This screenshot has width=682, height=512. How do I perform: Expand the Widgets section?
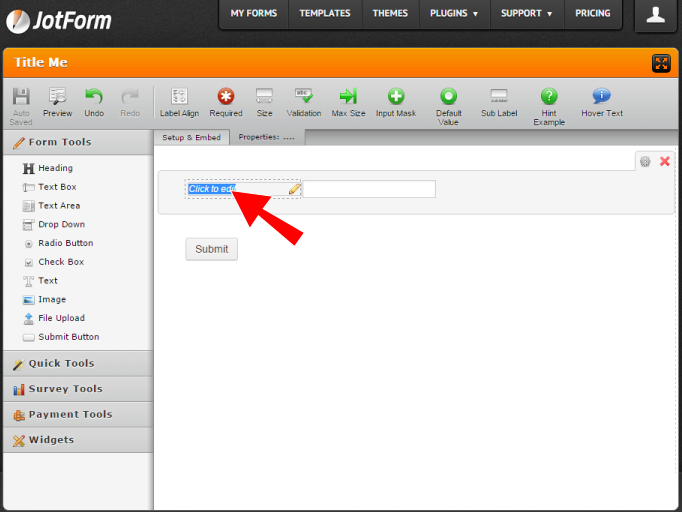click(x=78, y=440)
